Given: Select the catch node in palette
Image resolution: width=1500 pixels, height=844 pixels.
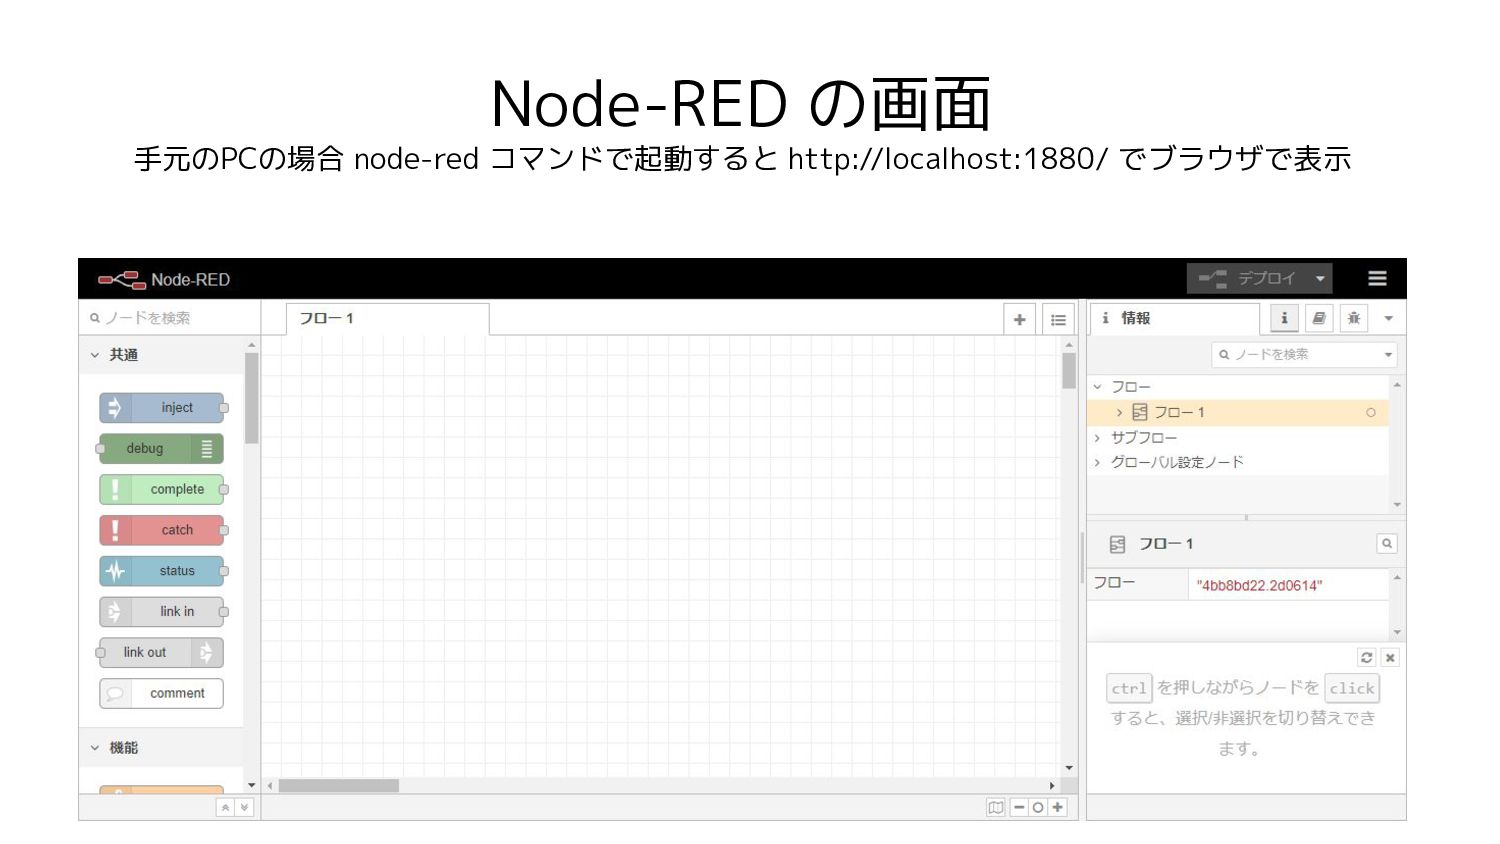Looking at the screenshot, I should [161, 530].
